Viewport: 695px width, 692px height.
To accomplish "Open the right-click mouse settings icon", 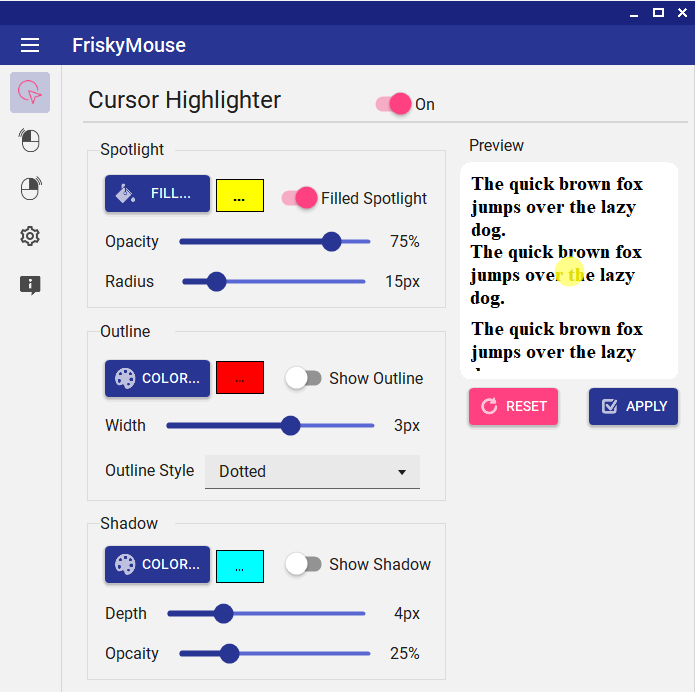I will 30,189.
